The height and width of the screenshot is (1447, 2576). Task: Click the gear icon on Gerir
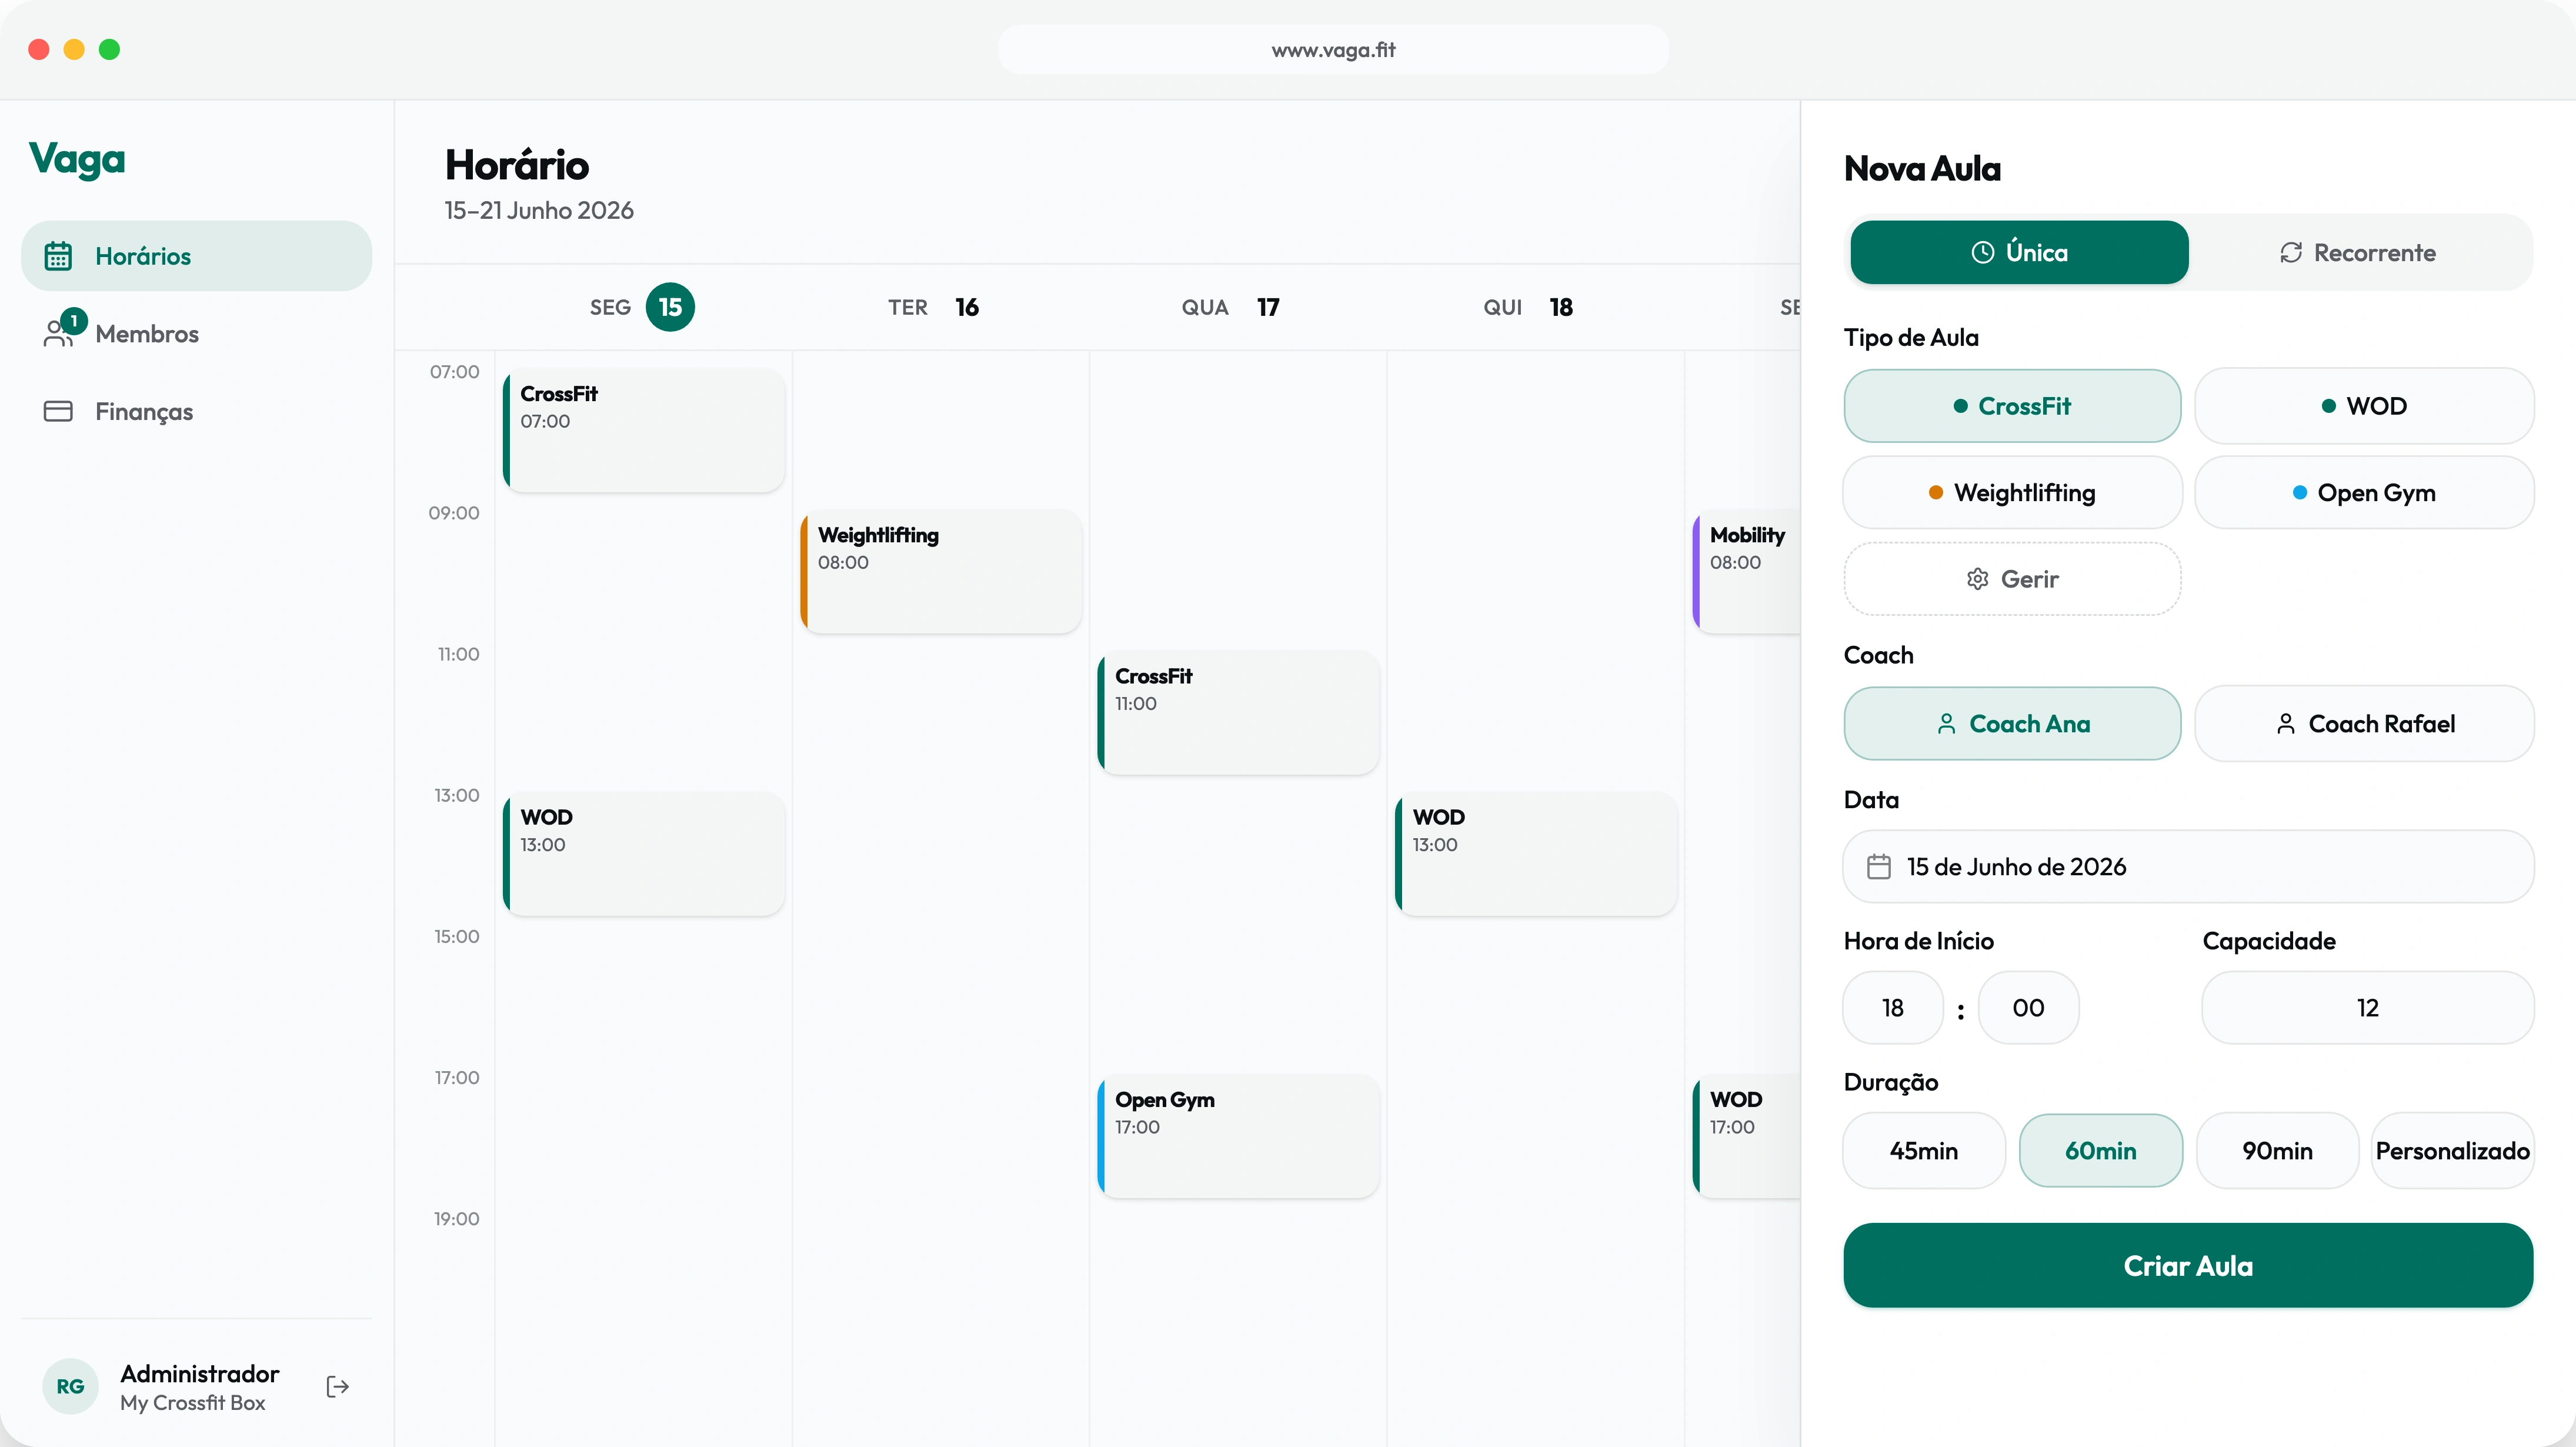[x=1977, y=579]
